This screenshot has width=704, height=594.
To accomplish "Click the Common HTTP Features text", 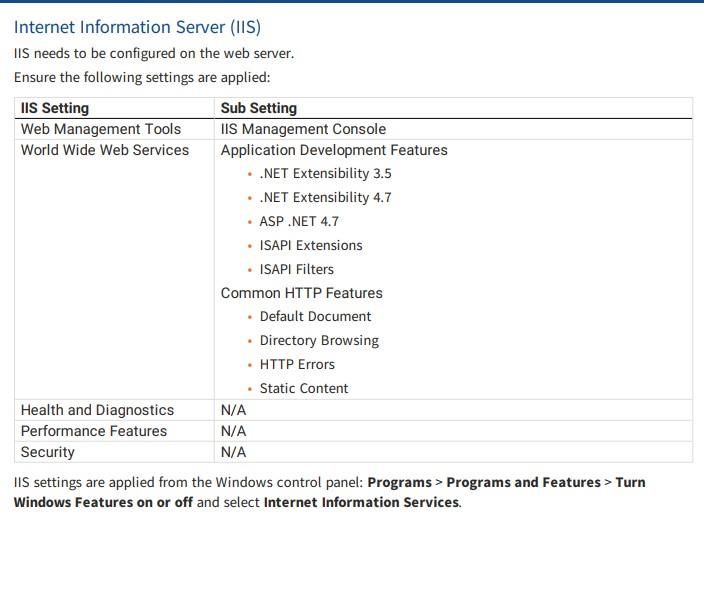I will (x=301, y=293).
